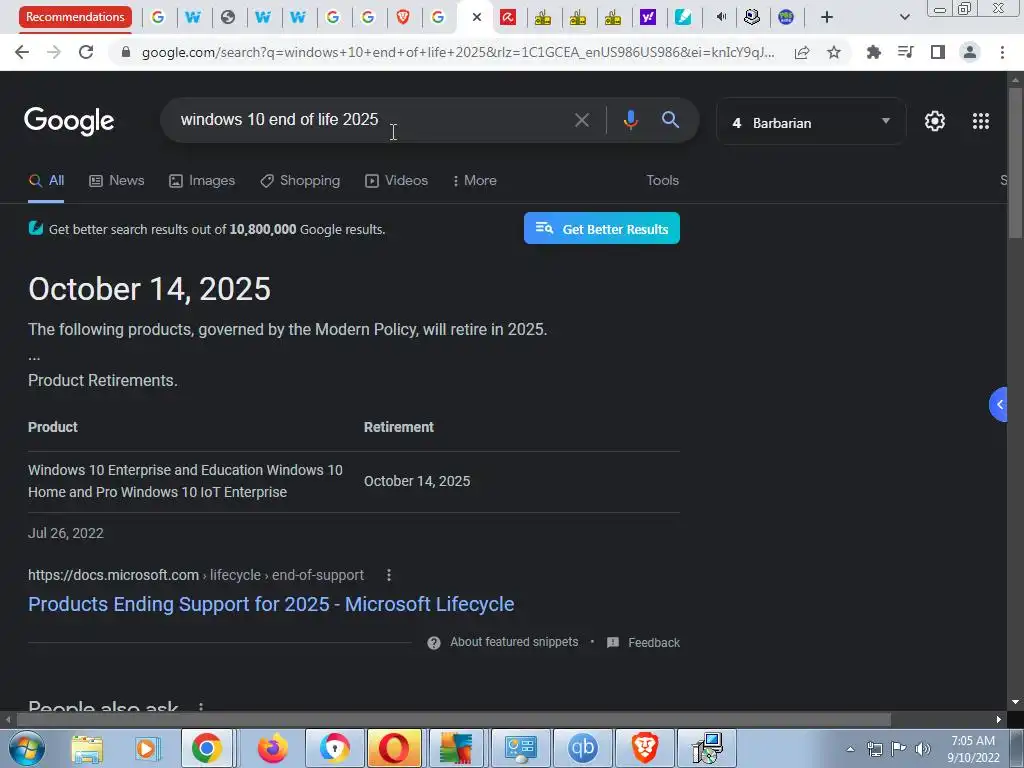1024x768 pixels.
Task: Click the docs.microsoft.com breadcrumb URL
Action: 196,575
